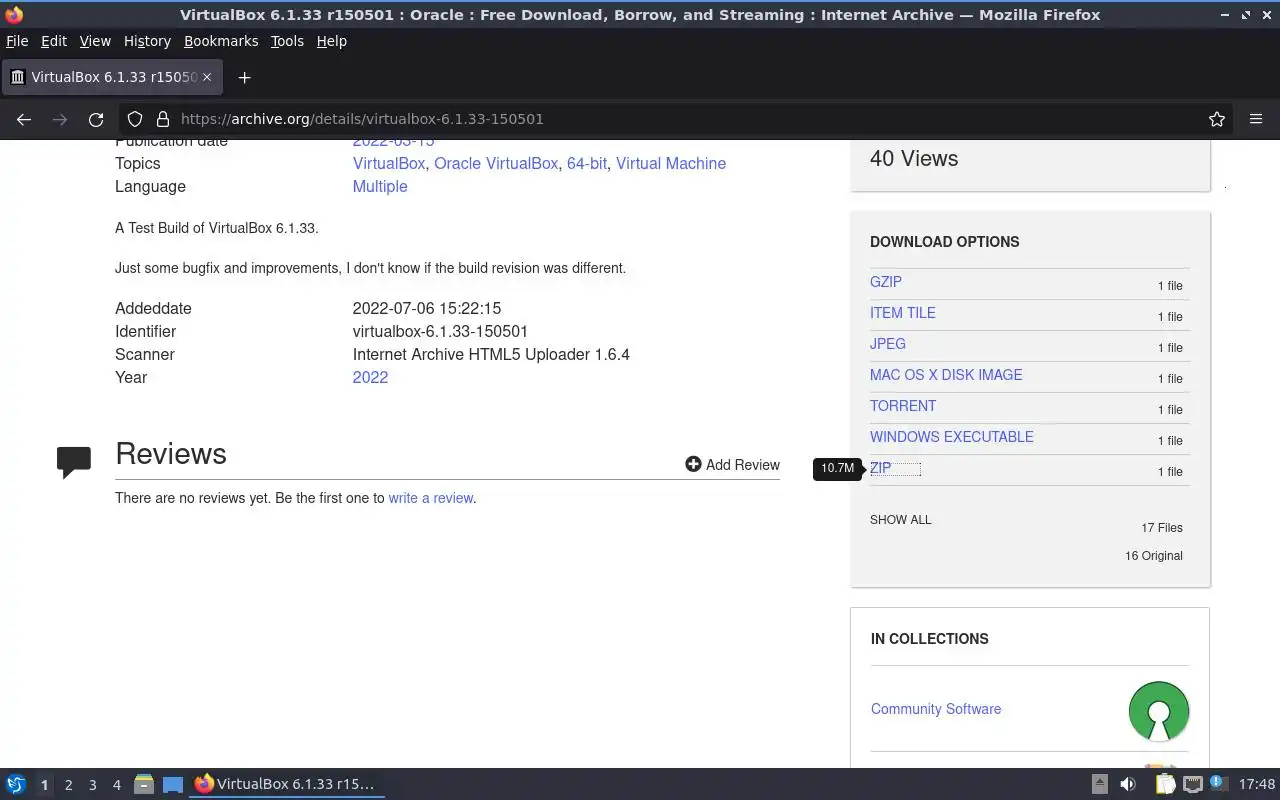This screenshot has height=800, width=1280.
Task: Open the Edit menu
Action: [x=54, y=41]
